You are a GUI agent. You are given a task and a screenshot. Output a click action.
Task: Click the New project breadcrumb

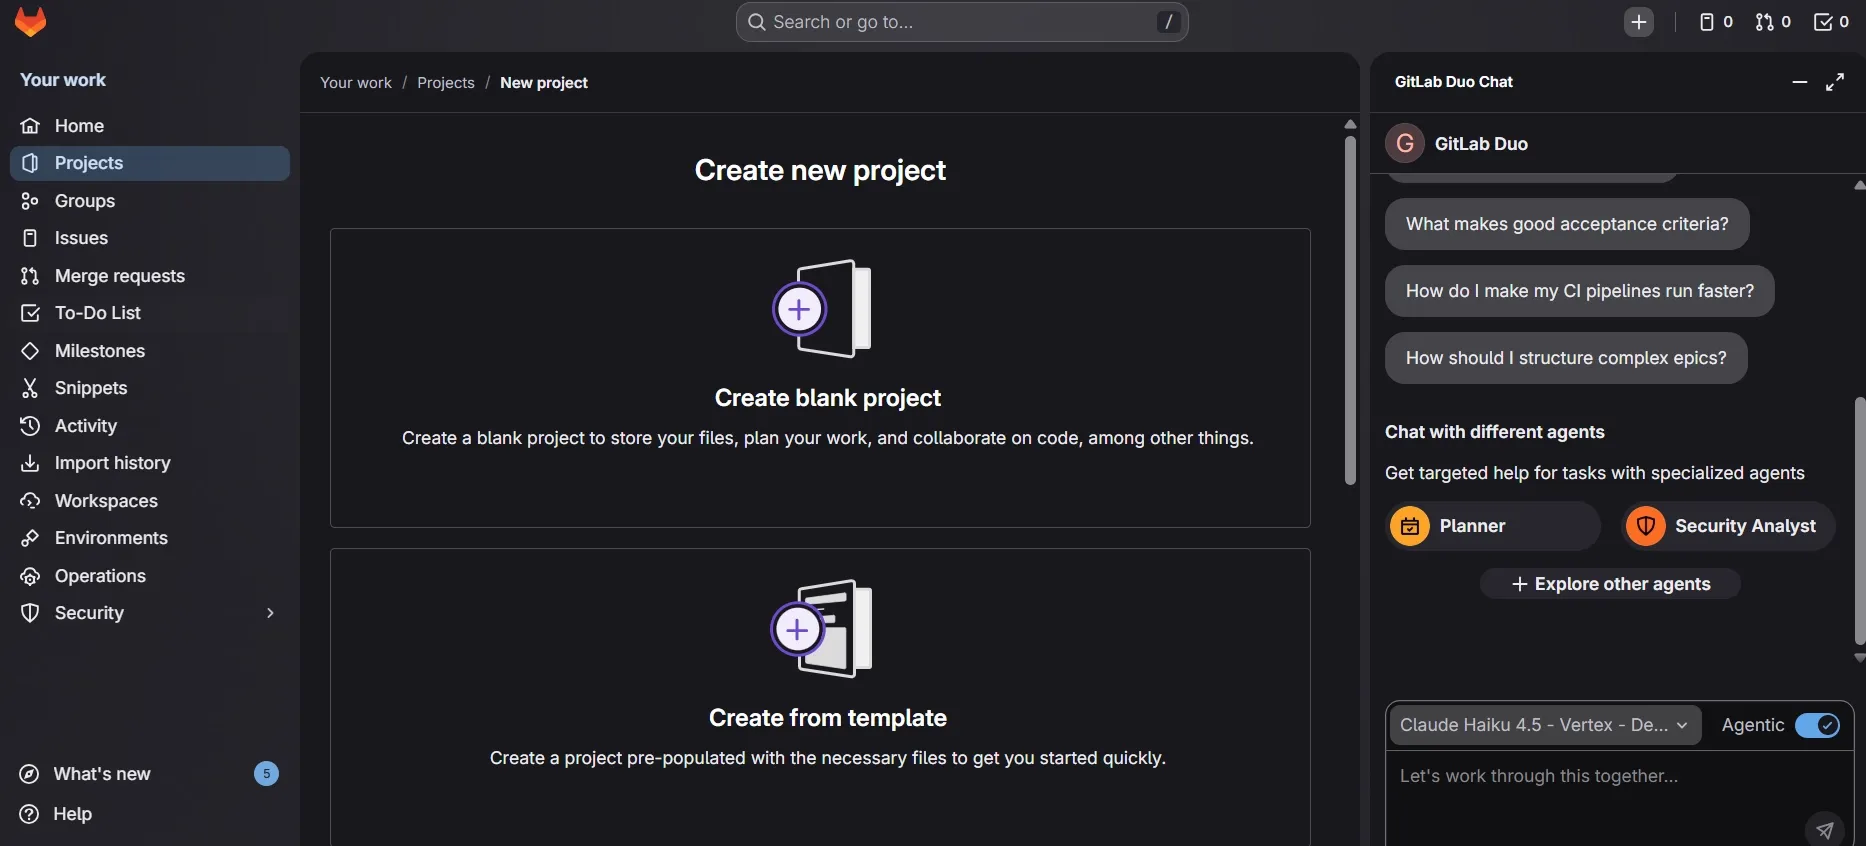pos(544,83)
